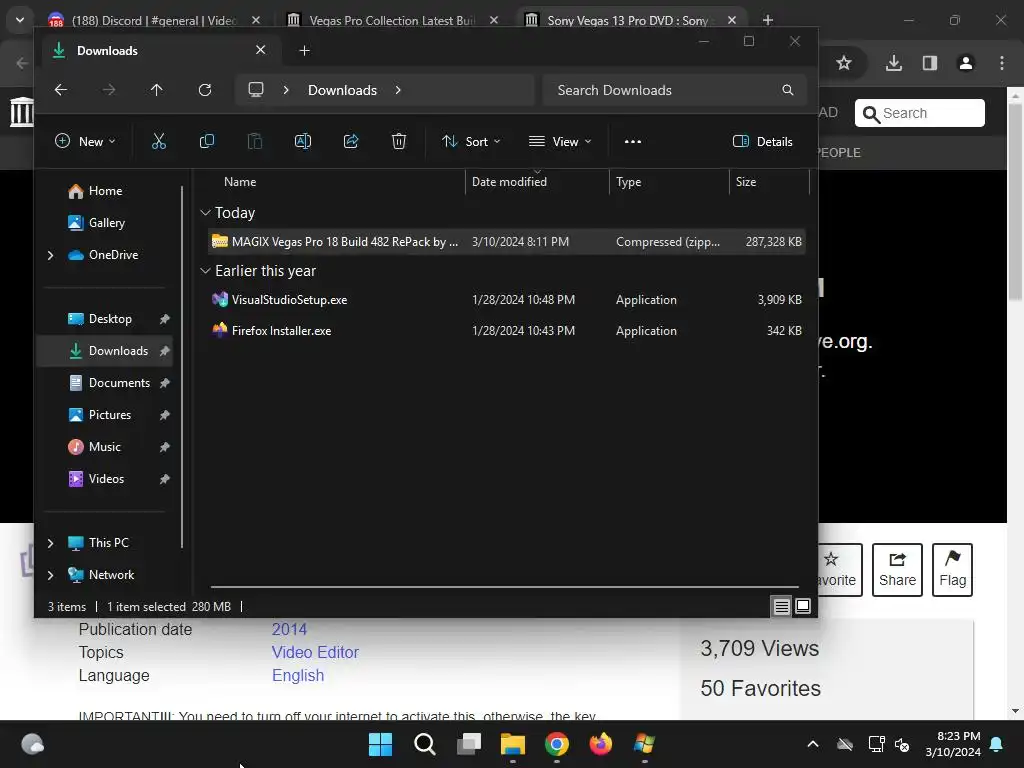The width and height of the screenshot is (1024, 768).
Task: Open the New dropdown in File Explorer
Action: (x=85, y=141)
